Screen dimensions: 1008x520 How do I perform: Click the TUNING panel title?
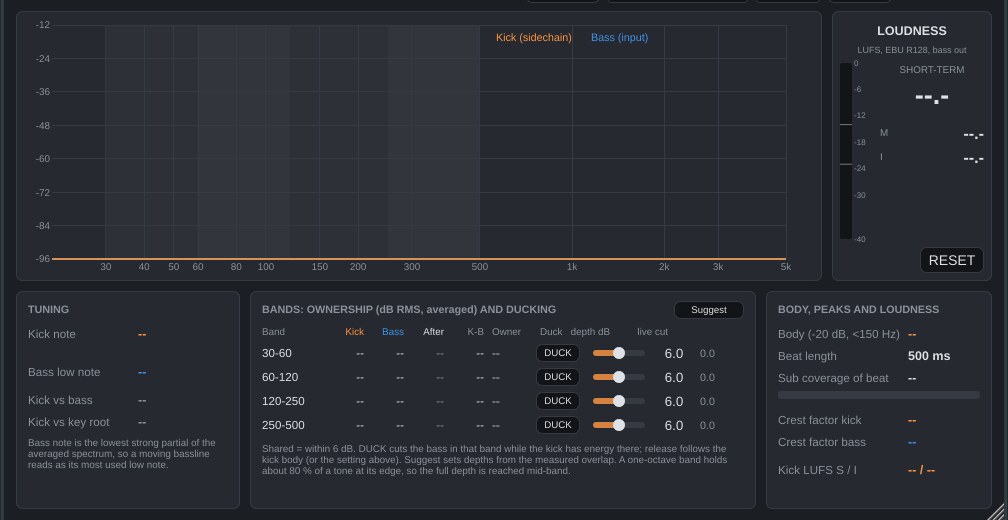pos(48,309)
